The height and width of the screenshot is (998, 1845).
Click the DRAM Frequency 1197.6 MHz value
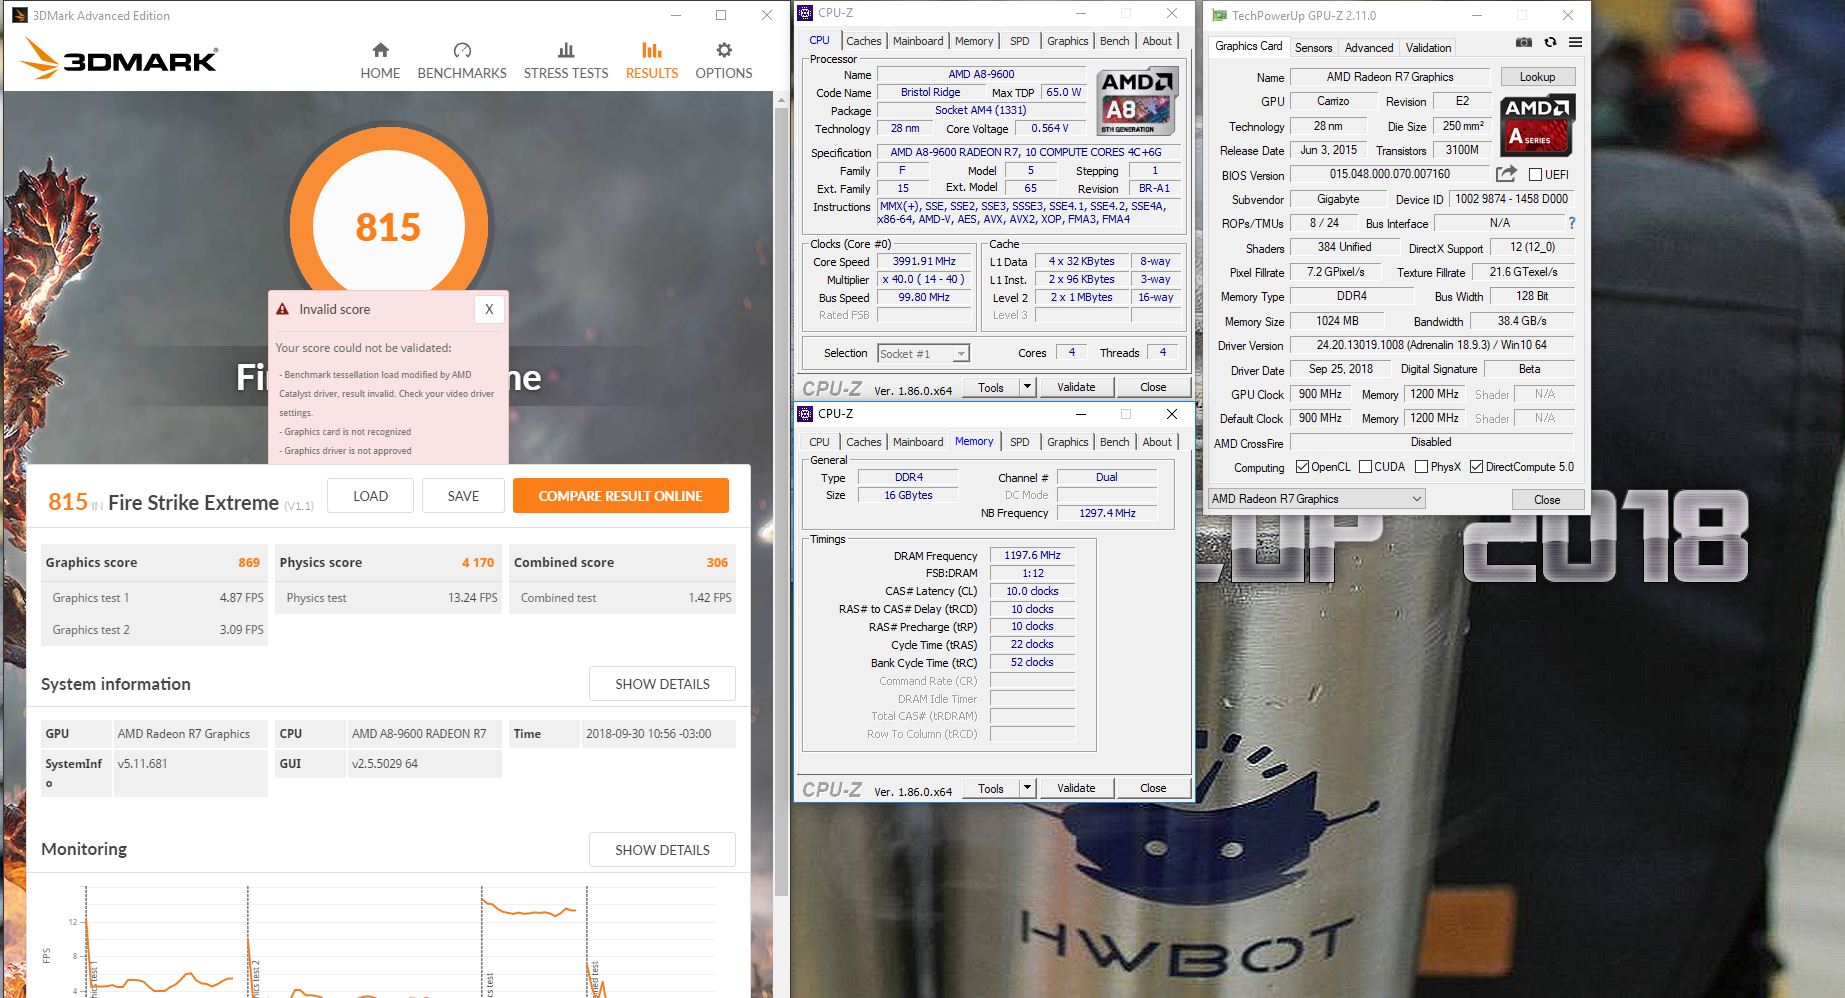click(x=1032, y=555)
